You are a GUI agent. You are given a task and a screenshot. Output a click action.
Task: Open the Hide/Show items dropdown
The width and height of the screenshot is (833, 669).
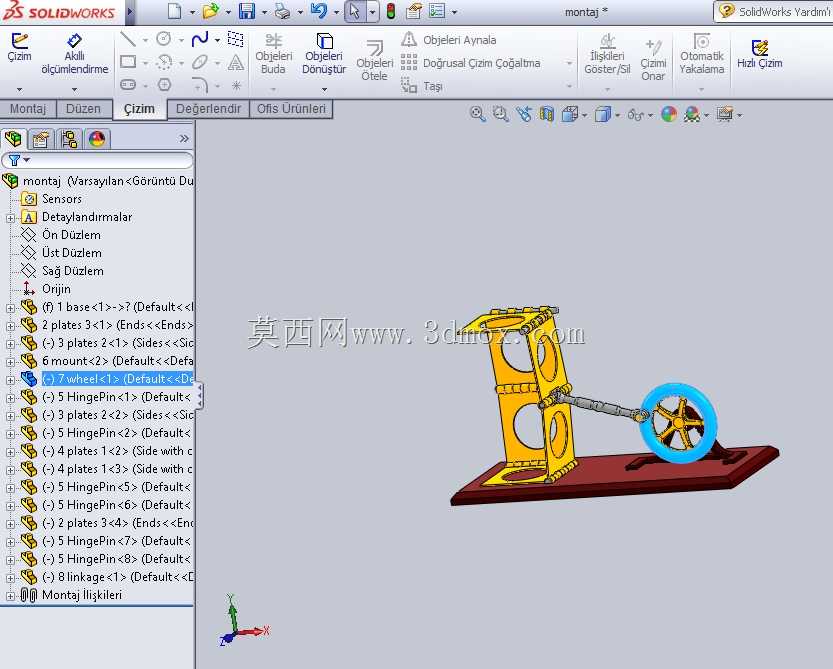pyautogui.click(x=650, y=115)
